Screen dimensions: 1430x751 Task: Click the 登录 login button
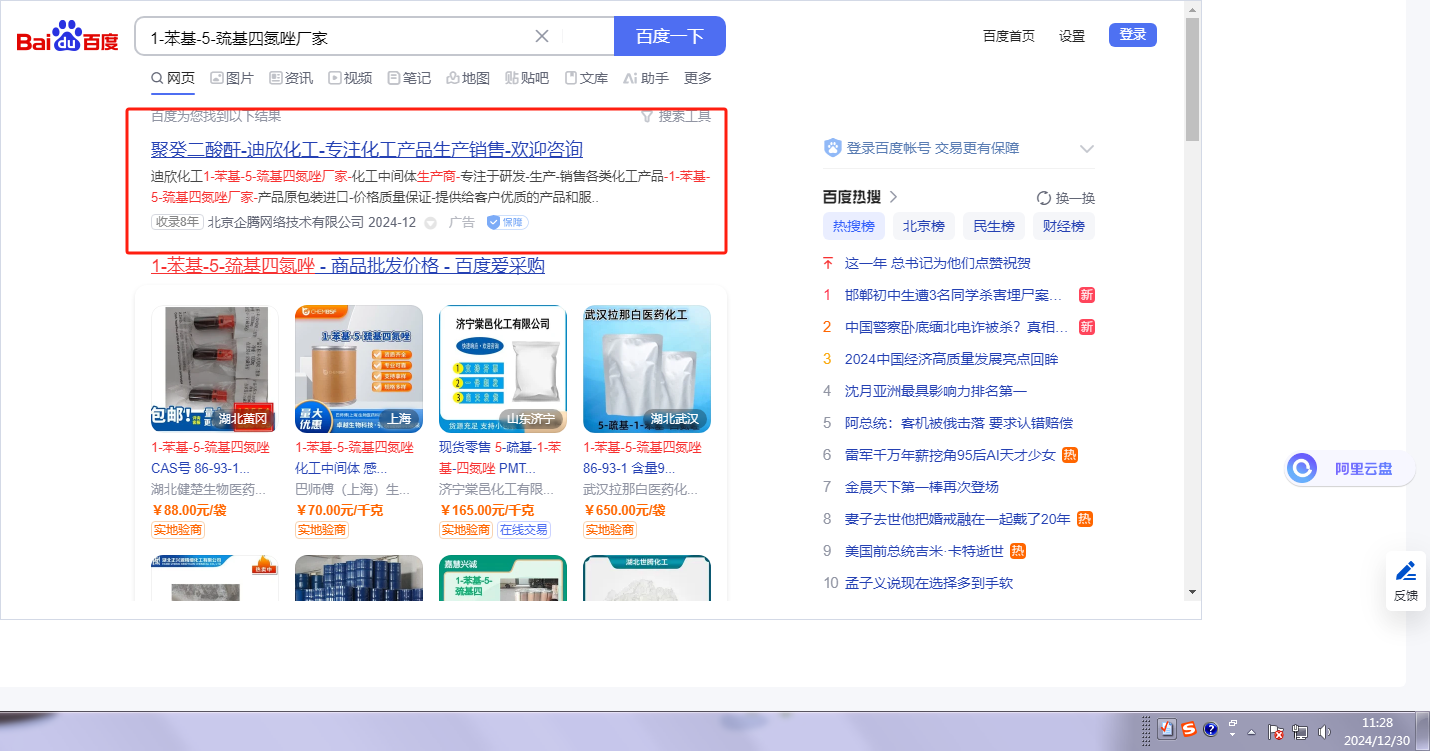pos(1132,35)
